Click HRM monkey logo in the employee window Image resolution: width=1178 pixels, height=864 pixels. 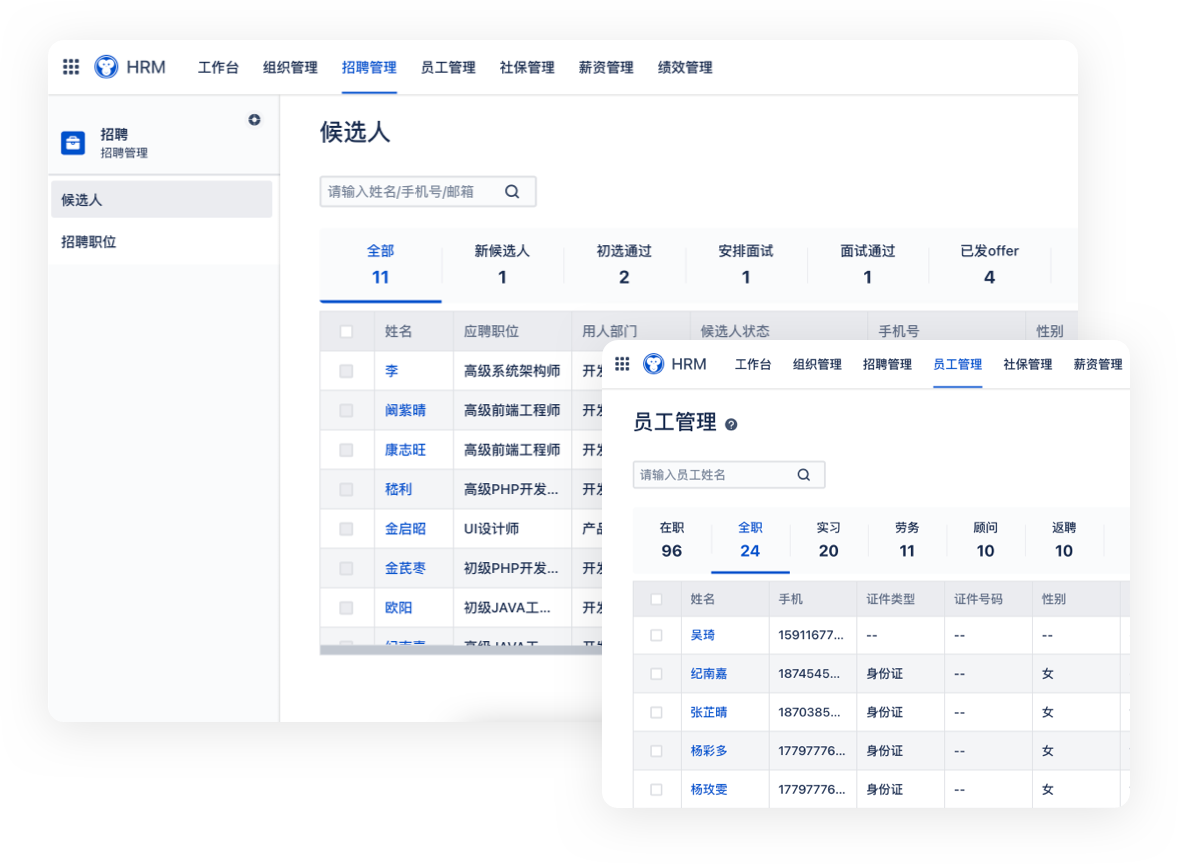click(x=653, y=364)
